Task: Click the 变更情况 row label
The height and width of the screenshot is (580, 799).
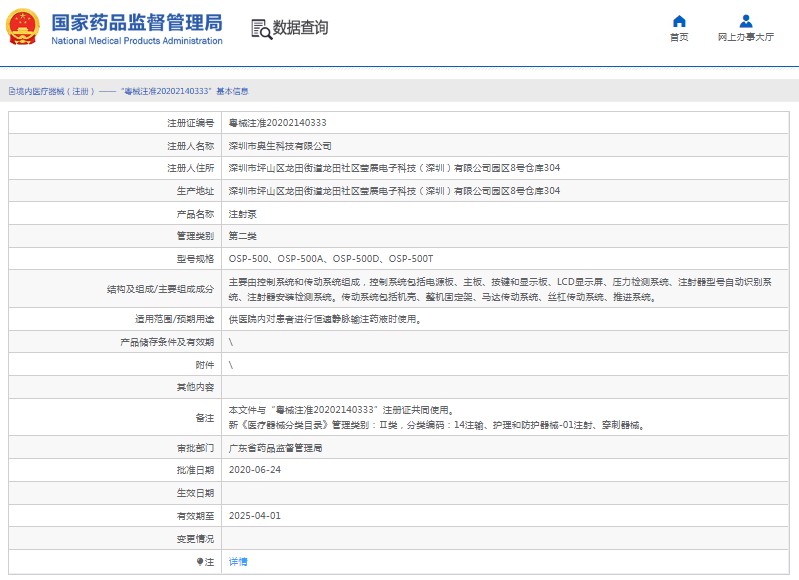Action: pyautogui.click(x=195, y=539)
